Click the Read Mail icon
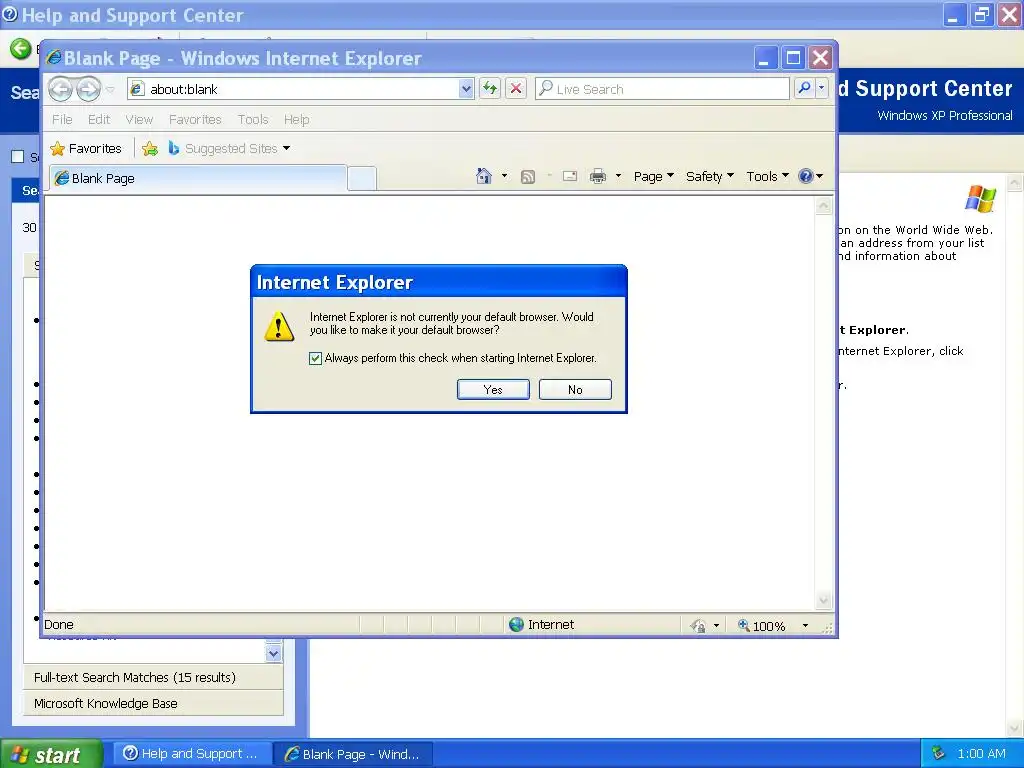 click(569, 176)
